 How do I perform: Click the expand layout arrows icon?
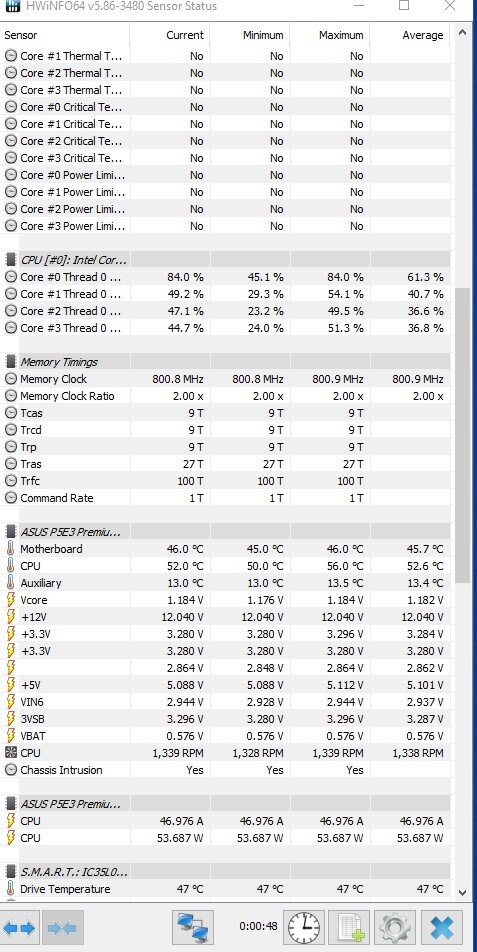click(19, 928)
